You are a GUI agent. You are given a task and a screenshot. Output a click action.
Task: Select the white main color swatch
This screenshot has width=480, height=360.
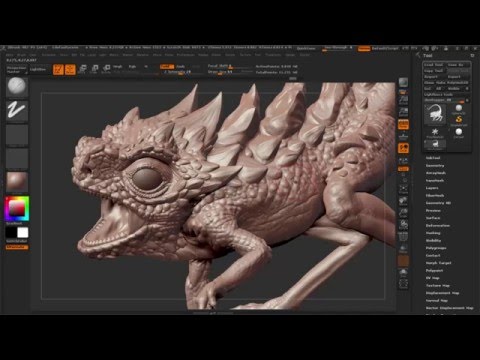pos(23,233)
